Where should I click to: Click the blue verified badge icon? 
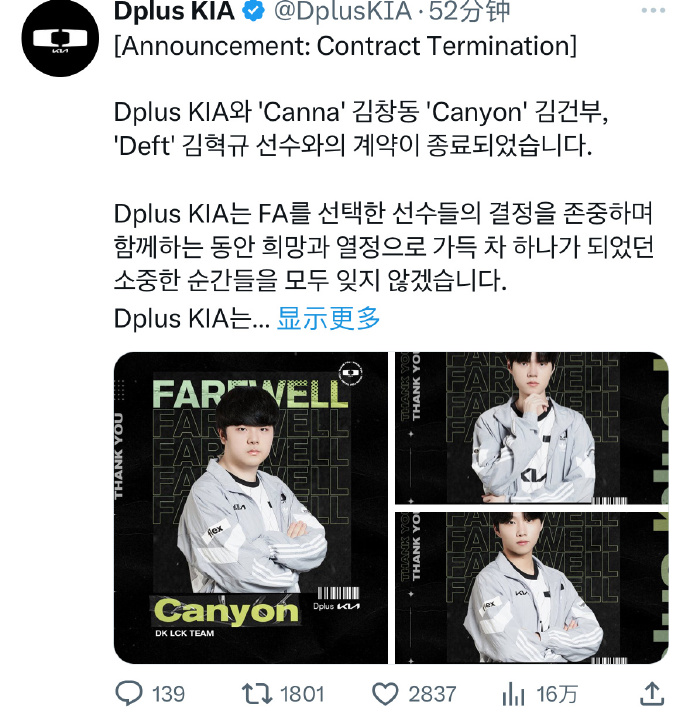pos(254,11)
